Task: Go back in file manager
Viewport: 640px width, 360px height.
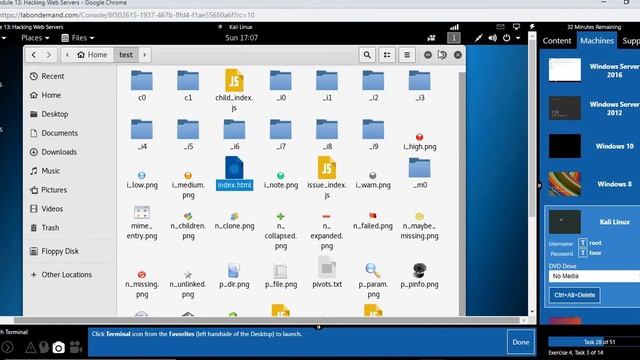Action: [x=34, y=55]
